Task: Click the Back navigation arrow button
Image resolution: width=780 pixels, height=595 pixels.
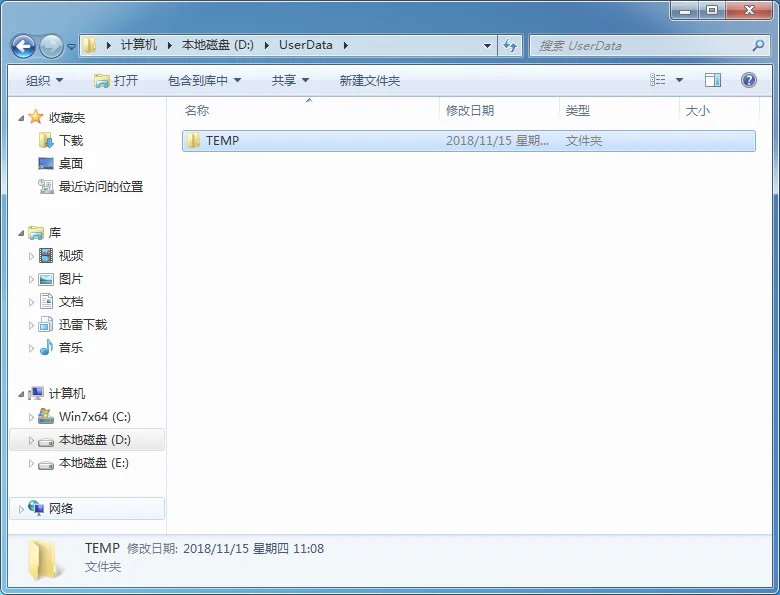Action: [x=24, y=46]
